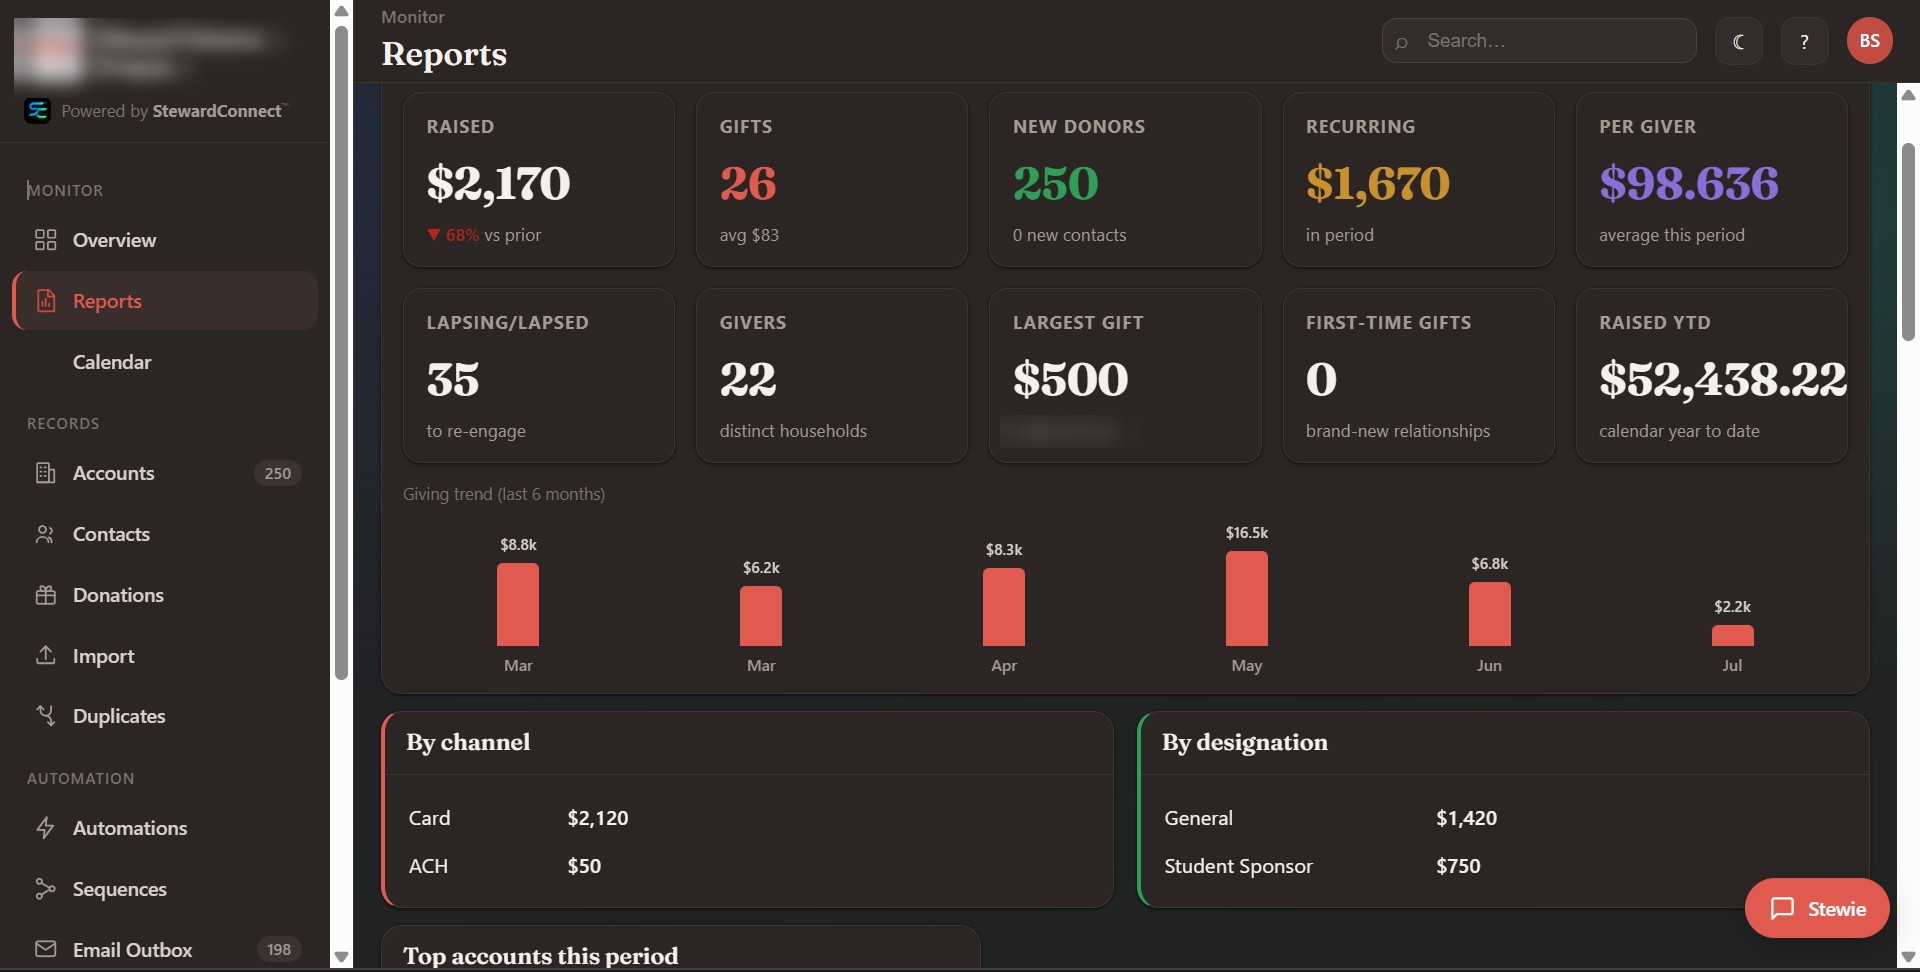Viewport: 1920px width, 972px height.
Task: Go to Accounts records
Action: click(165, 473)
